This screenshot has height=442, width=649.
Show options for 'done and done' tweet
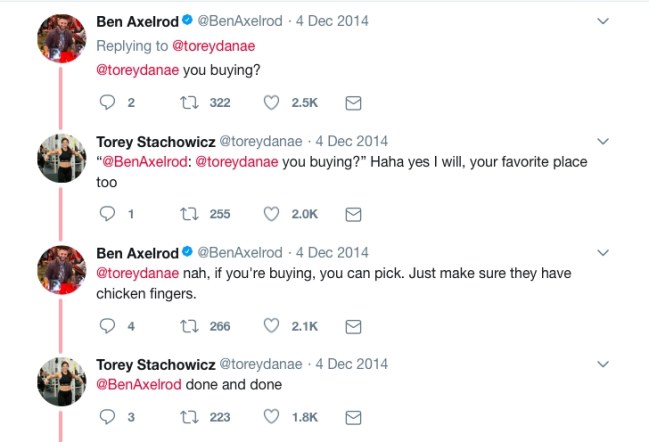(x=602, y=364)
